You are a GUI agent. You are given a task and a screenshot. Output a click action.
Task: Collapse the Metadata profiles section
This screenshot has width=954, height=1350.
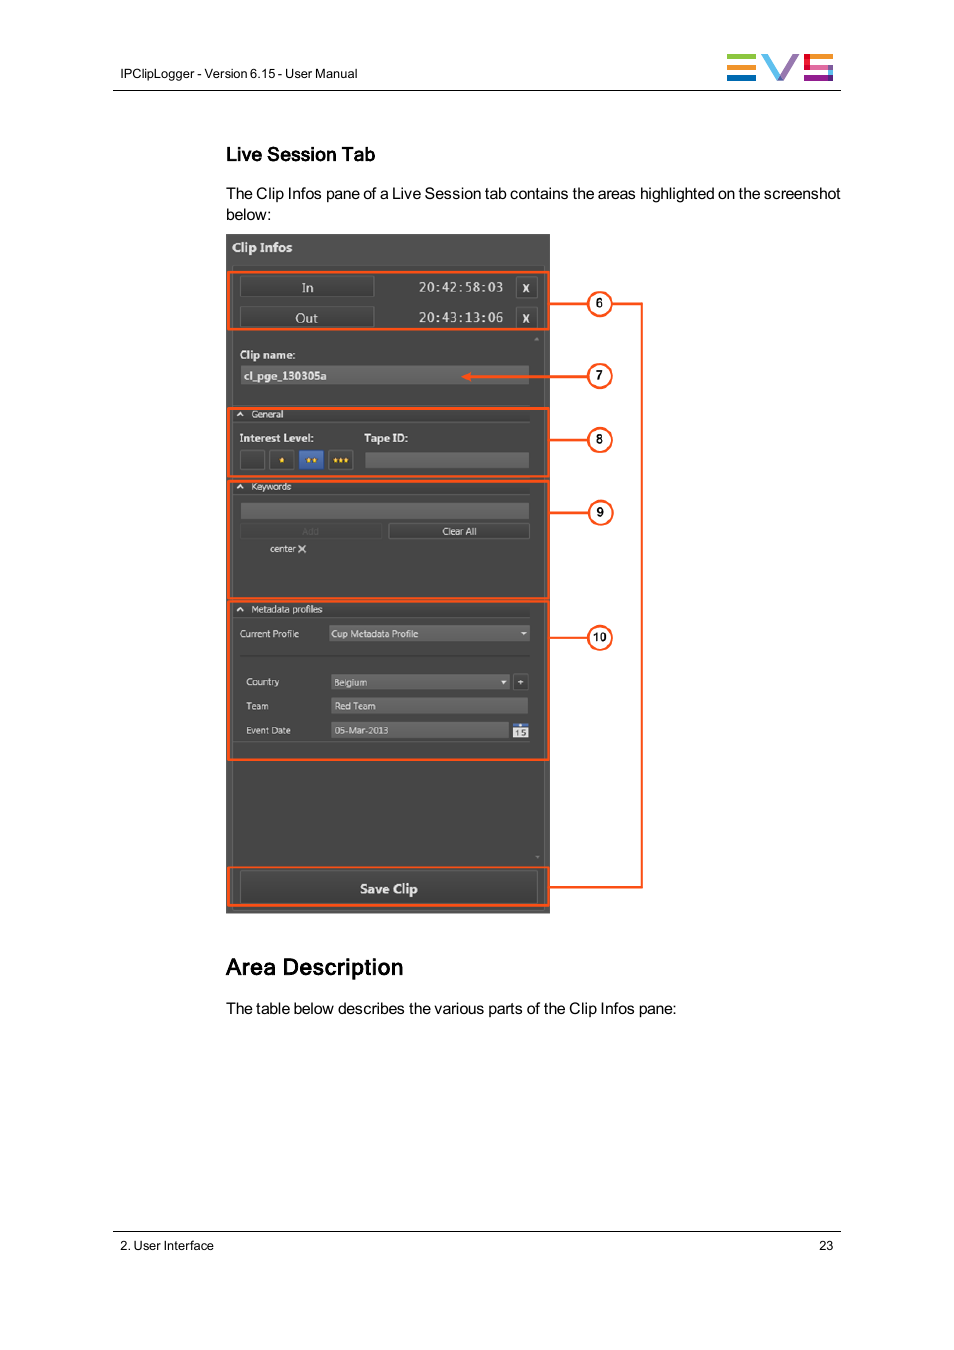tap(240, 609)
